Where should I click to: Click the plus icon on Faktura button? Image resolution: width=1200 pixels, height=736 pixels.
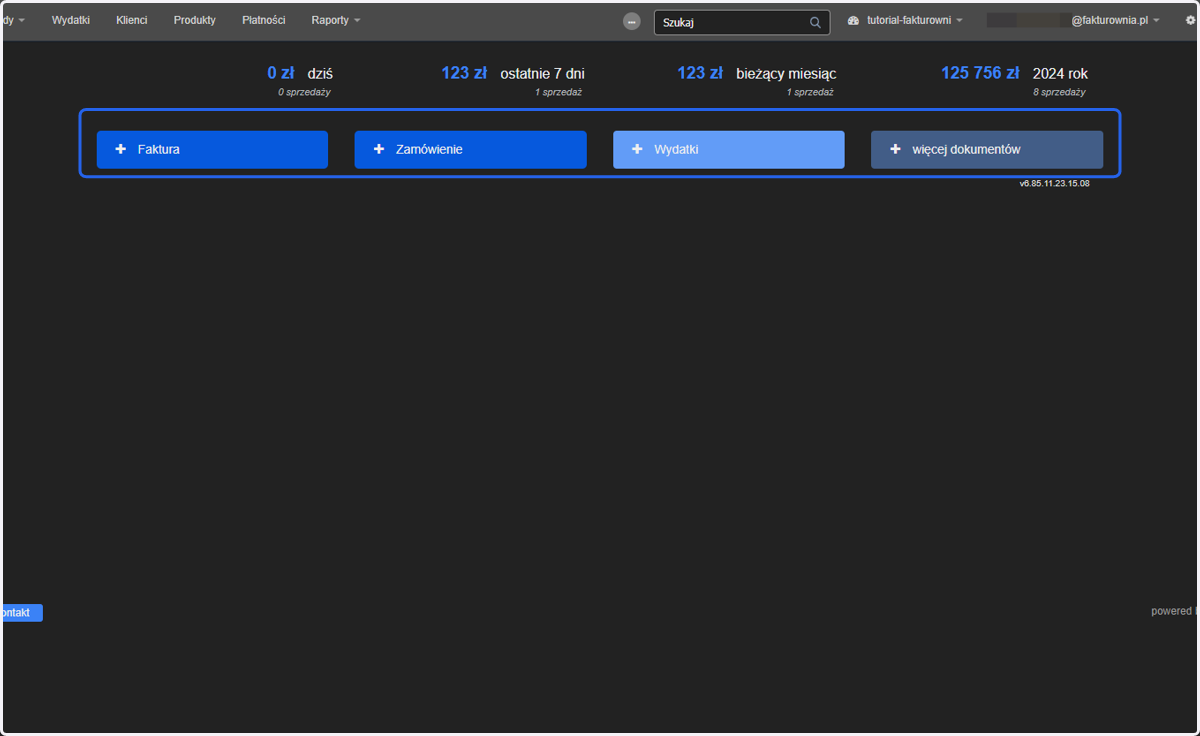coord(121,149)
